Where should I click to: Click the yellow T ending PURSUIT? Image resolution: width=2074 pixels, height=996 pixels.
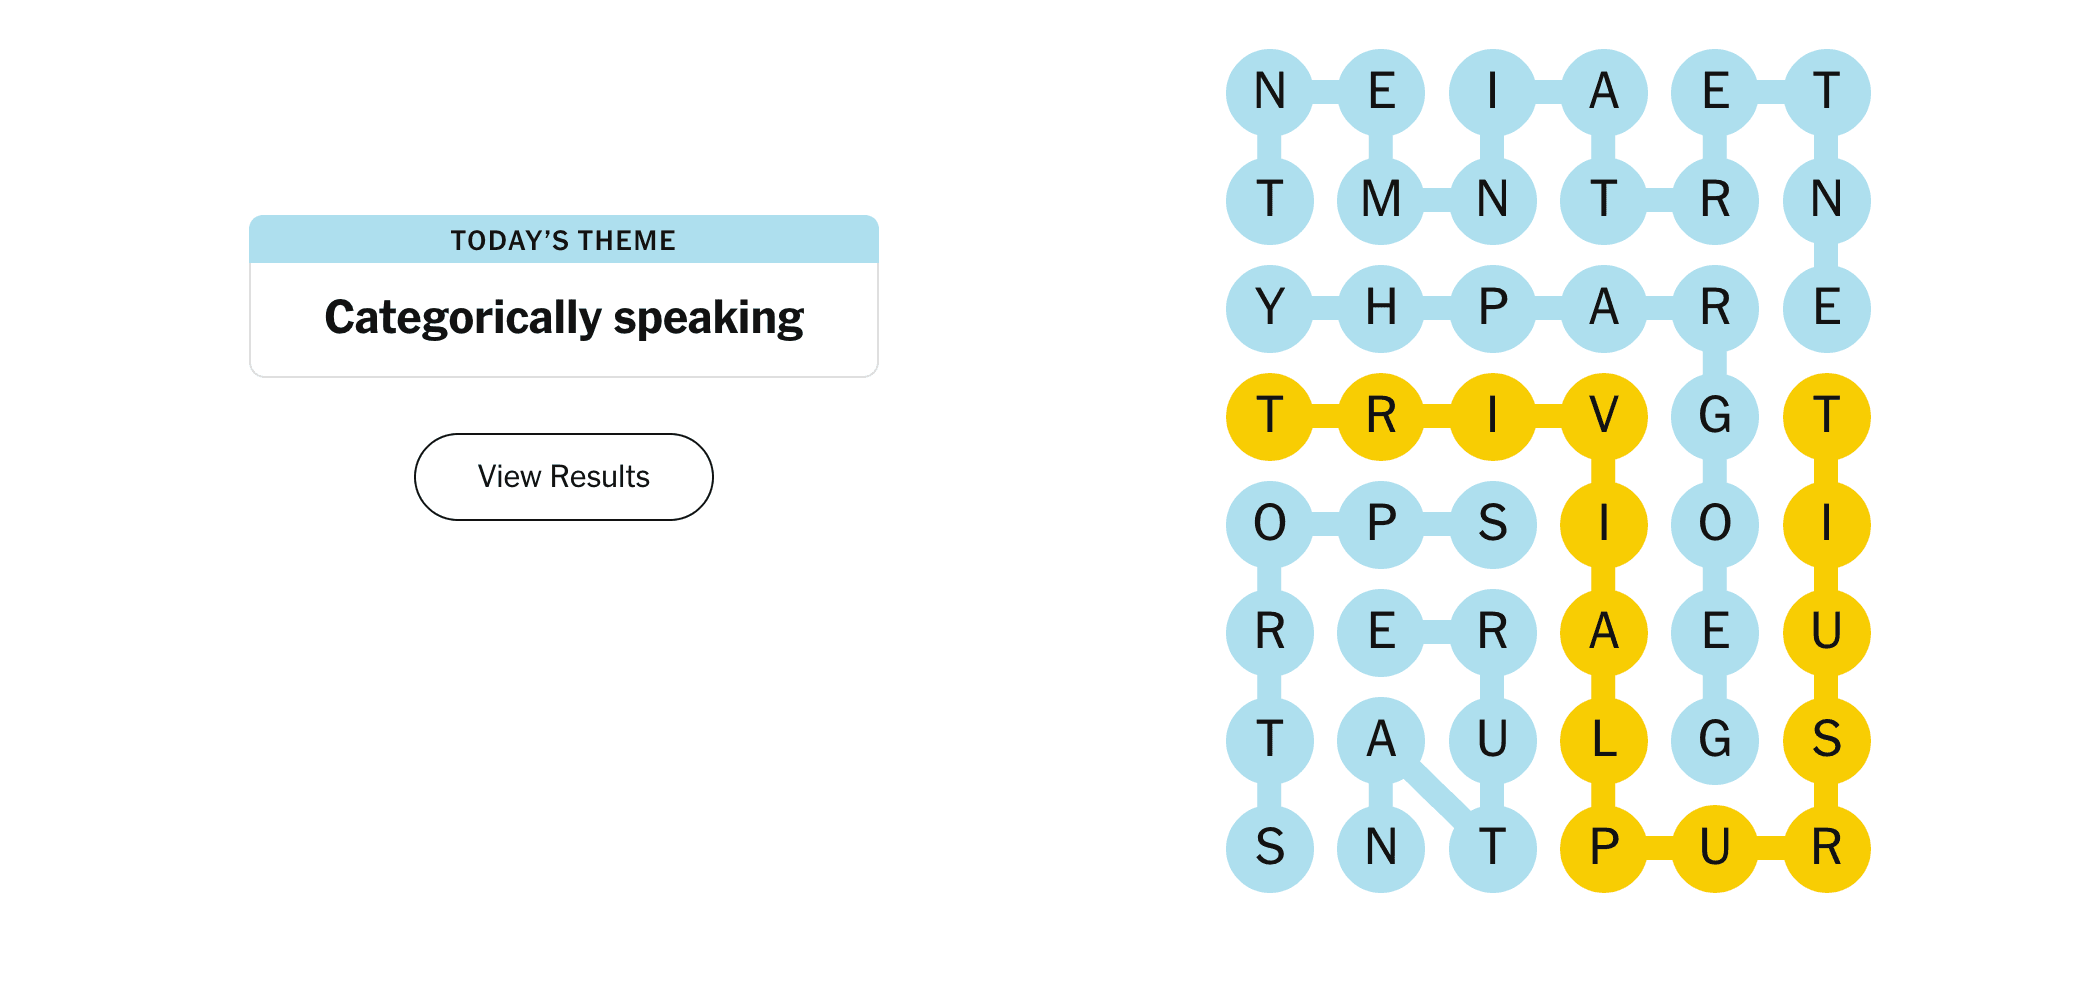1827,416
